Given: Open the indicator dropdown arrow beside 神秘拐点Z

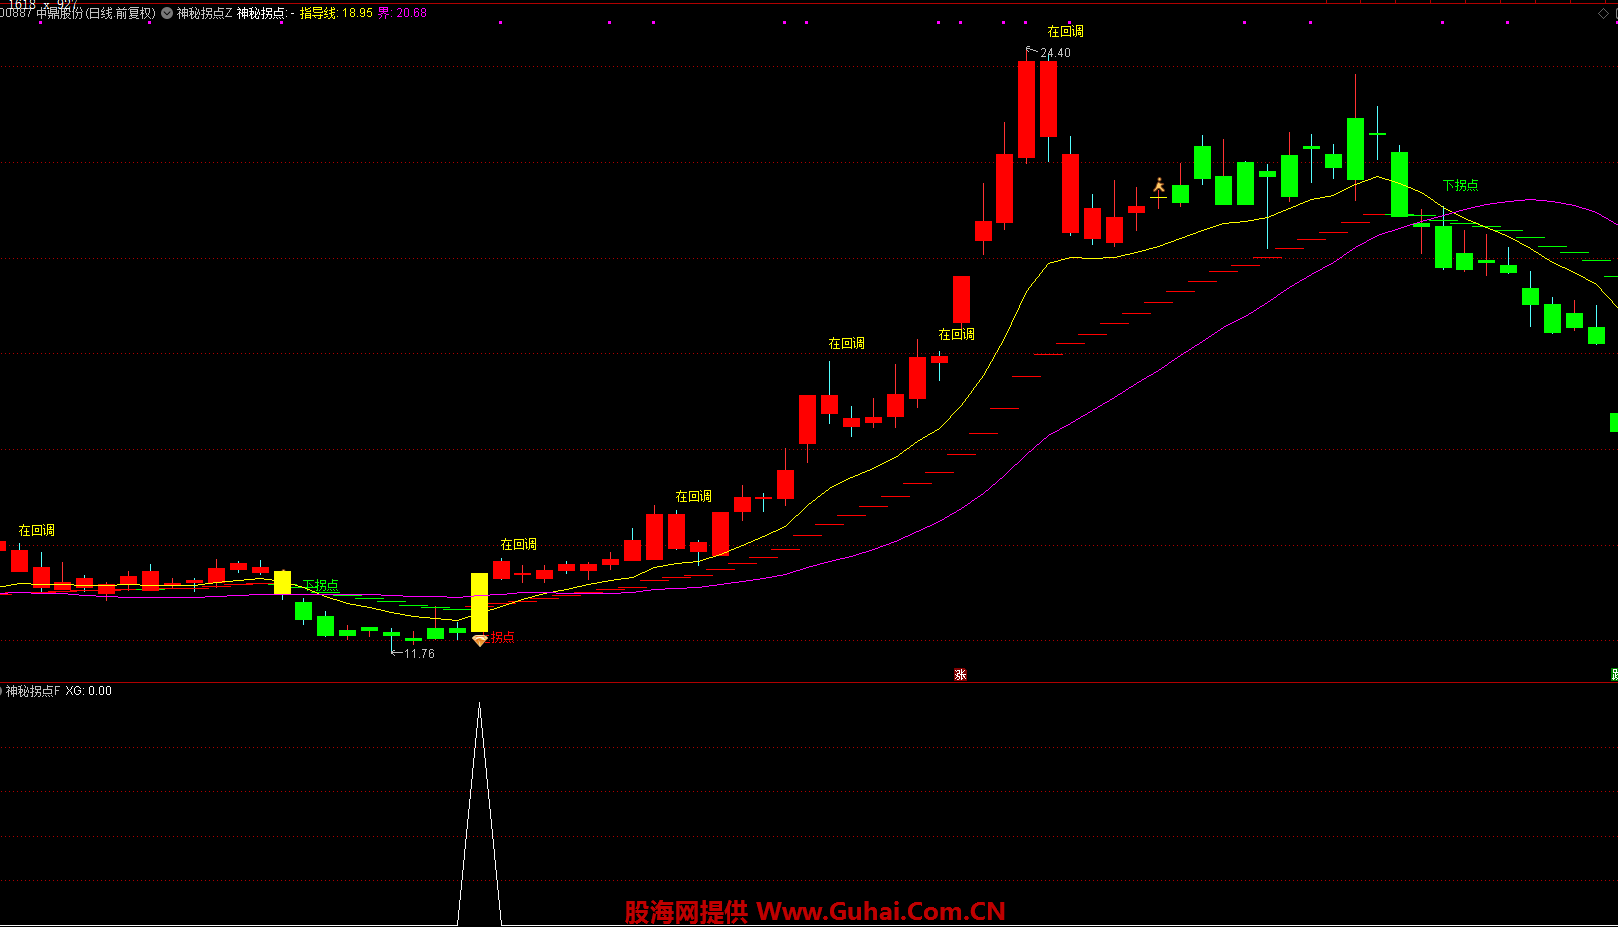Looking at the screenshot, I should coord(167,13).
